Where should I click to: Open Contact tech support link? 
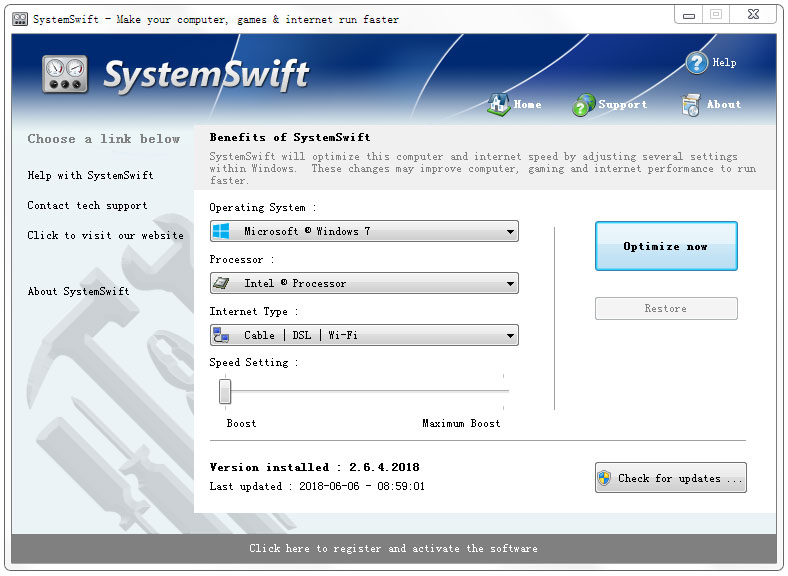[x=87, y=206]
